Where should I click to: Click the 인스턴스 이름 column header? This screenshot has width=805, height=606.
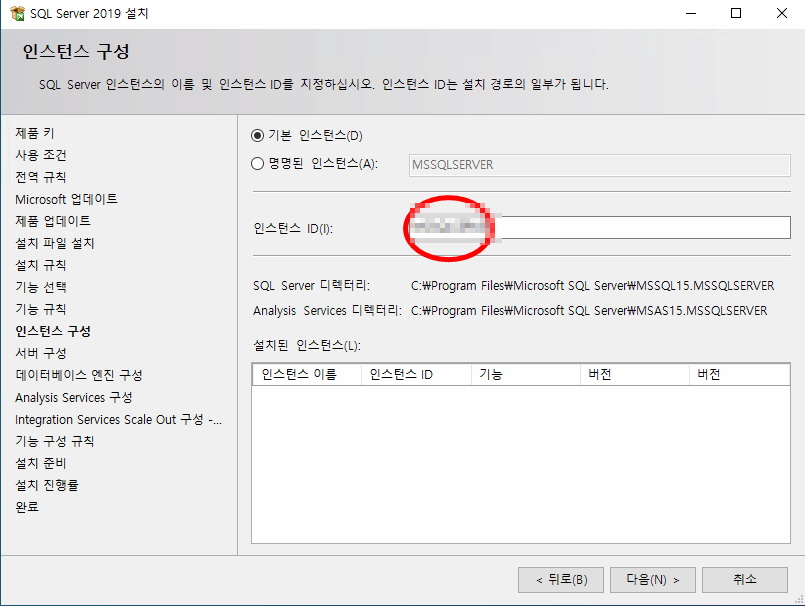tap(307, 374)
